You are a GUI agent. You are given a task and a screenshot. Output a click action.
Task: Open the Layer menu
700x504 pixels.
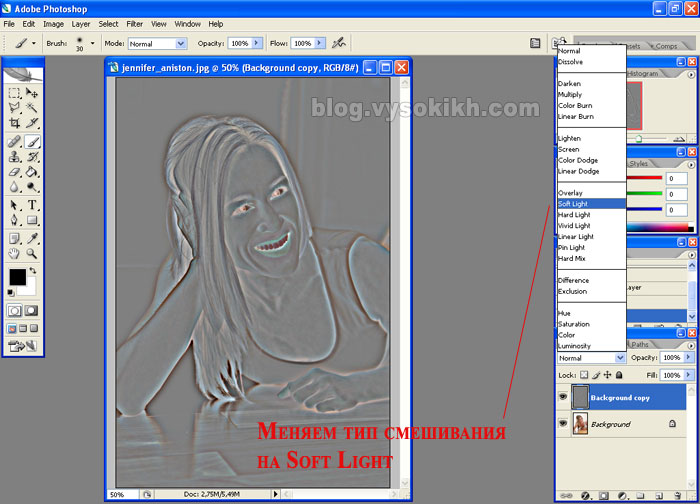coord(81,24)
